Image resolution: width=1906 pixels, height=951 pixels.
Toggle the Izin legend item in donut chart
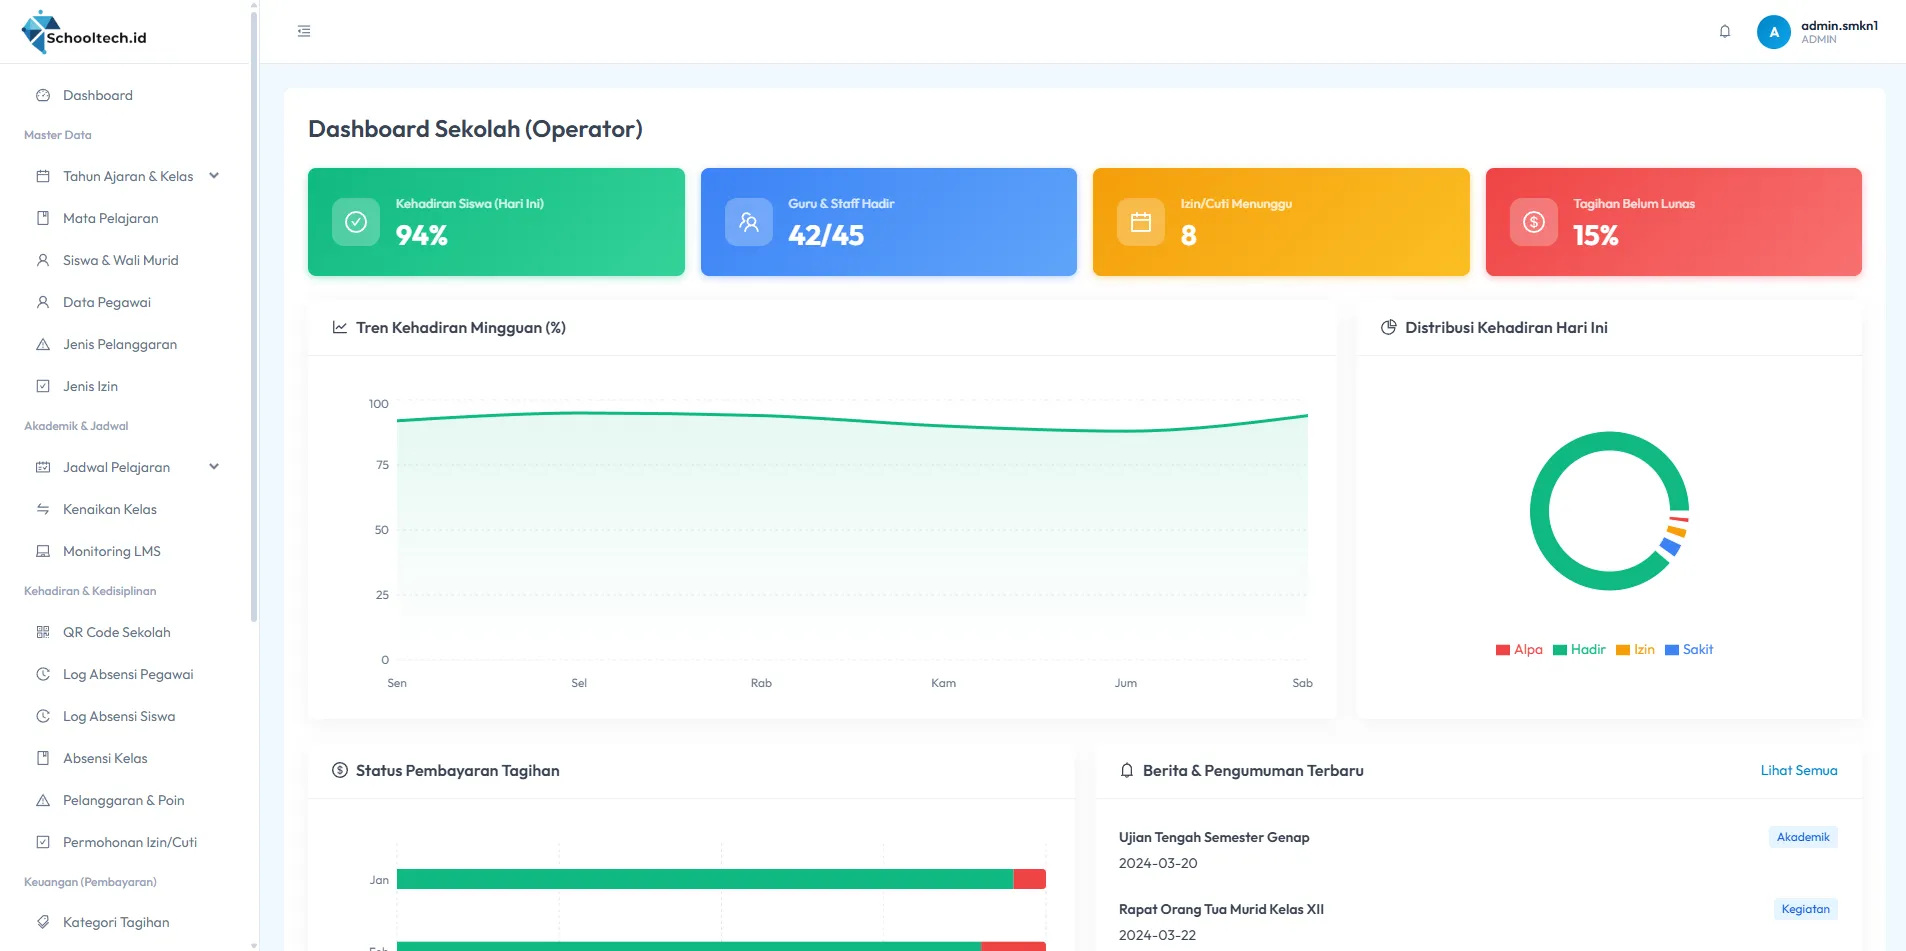pyautogui.click(x=1635, y=650)
